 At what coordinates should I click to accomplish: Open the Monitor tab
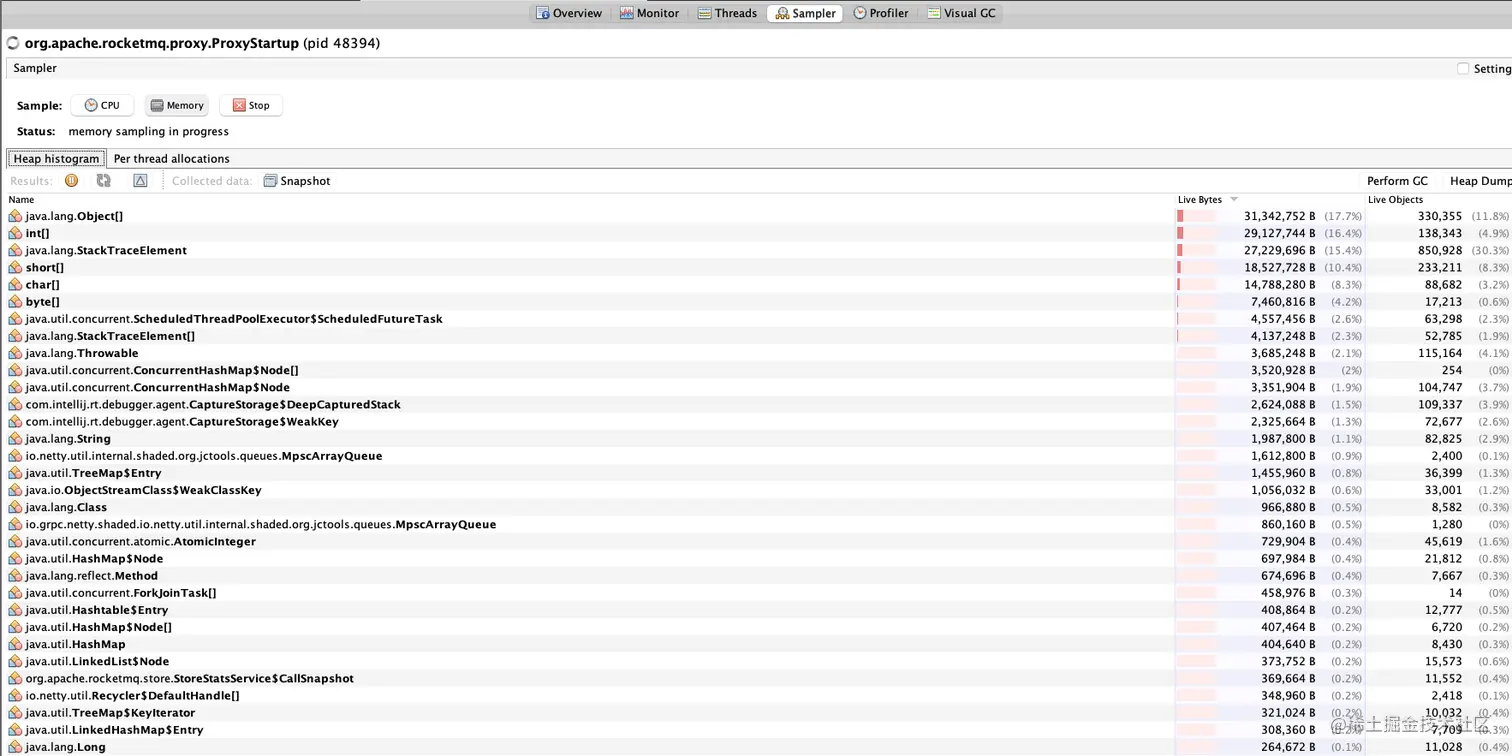[x=649, y=13]
